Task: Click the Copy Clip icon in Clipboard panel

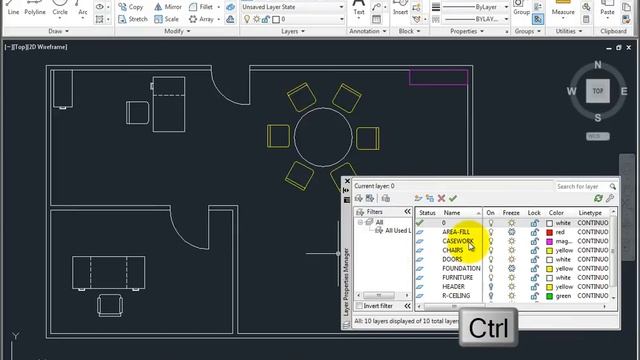Action: [x=626, y=7]
